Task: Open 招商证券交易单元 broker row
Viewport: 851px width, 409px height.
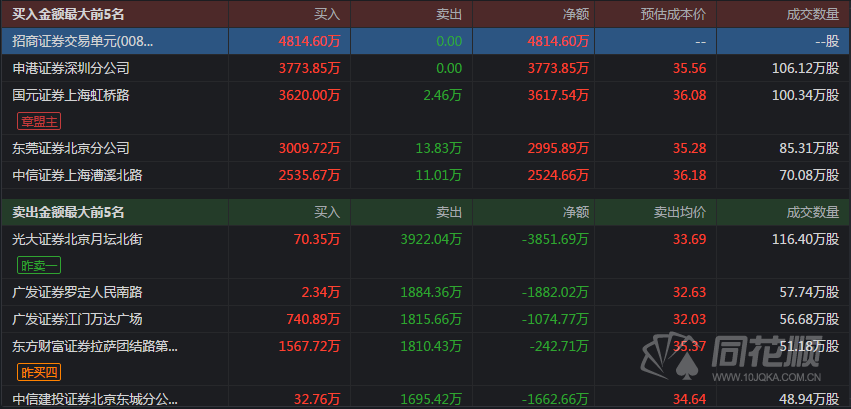Action: pyautogui.click(x=426, y=41)
